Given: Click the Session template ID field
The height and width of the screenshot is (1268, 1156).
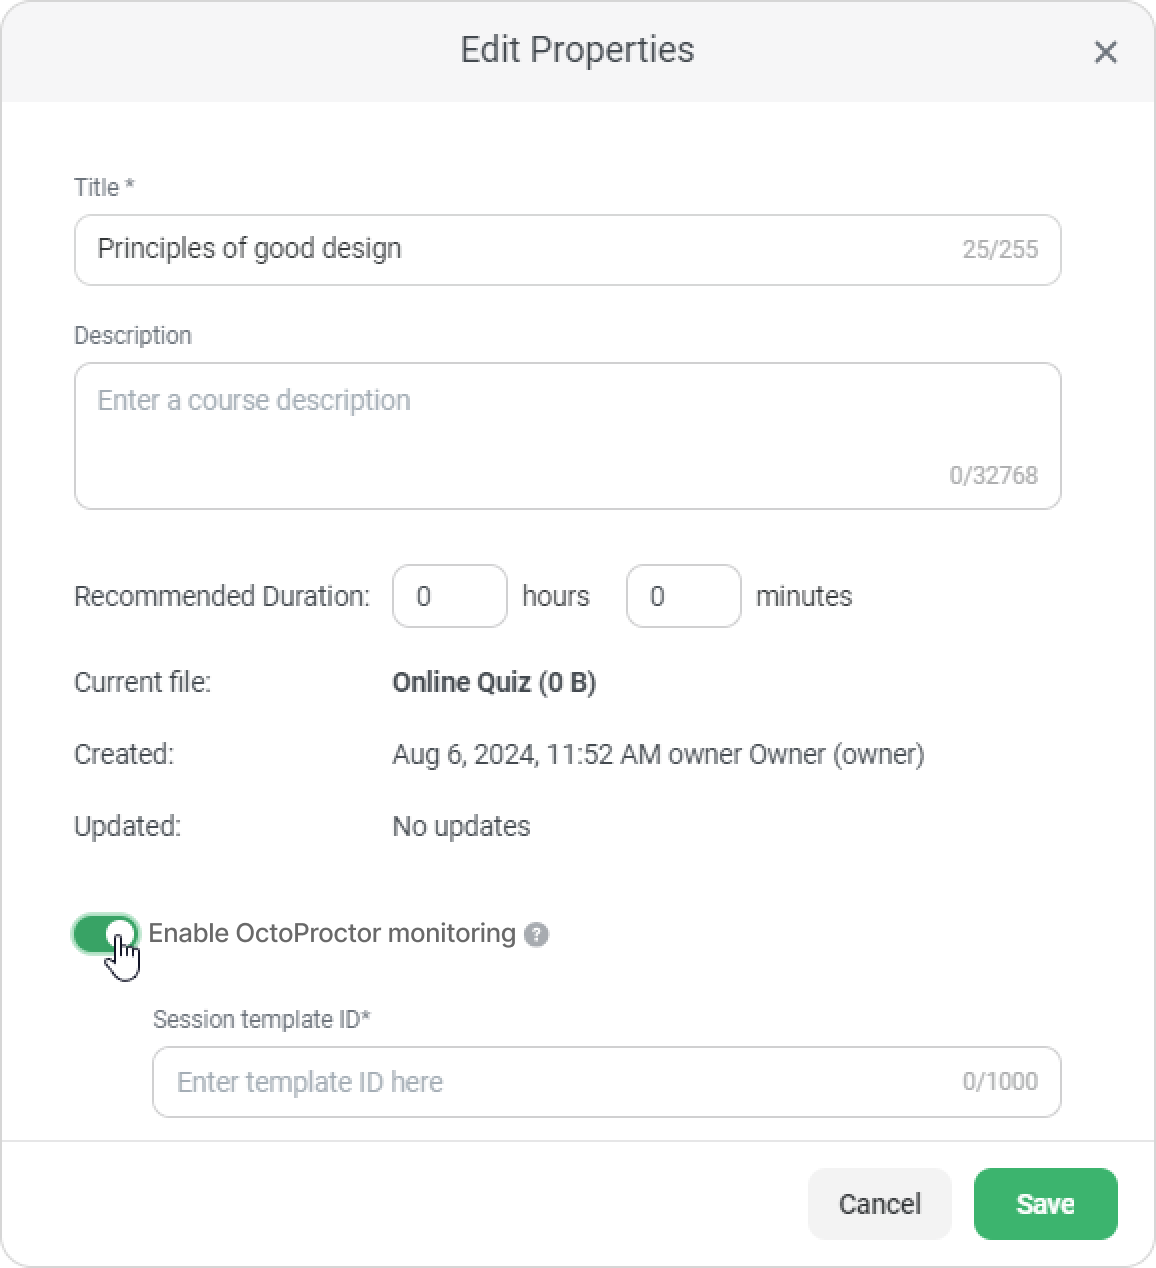Looking at the screenshot, I should (x=560, y=1082).
